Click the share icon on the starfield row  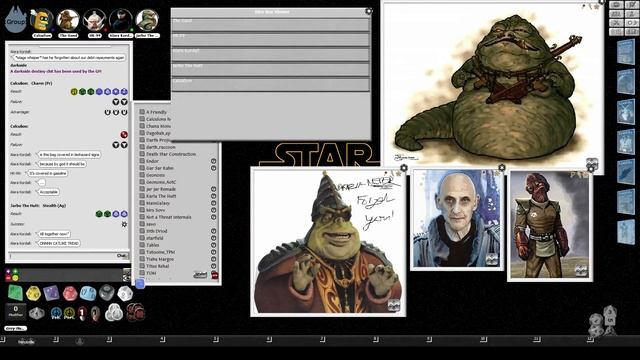pos(213,238)
